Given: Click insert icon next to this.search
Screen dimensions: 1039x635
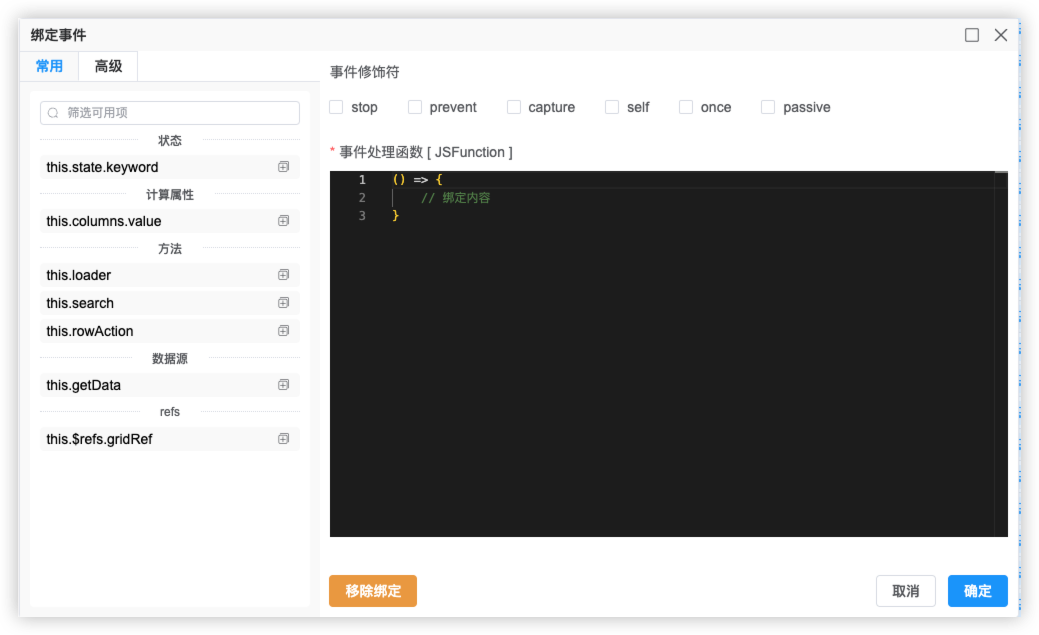Looking at the screenshot, I should coord(284,303).
